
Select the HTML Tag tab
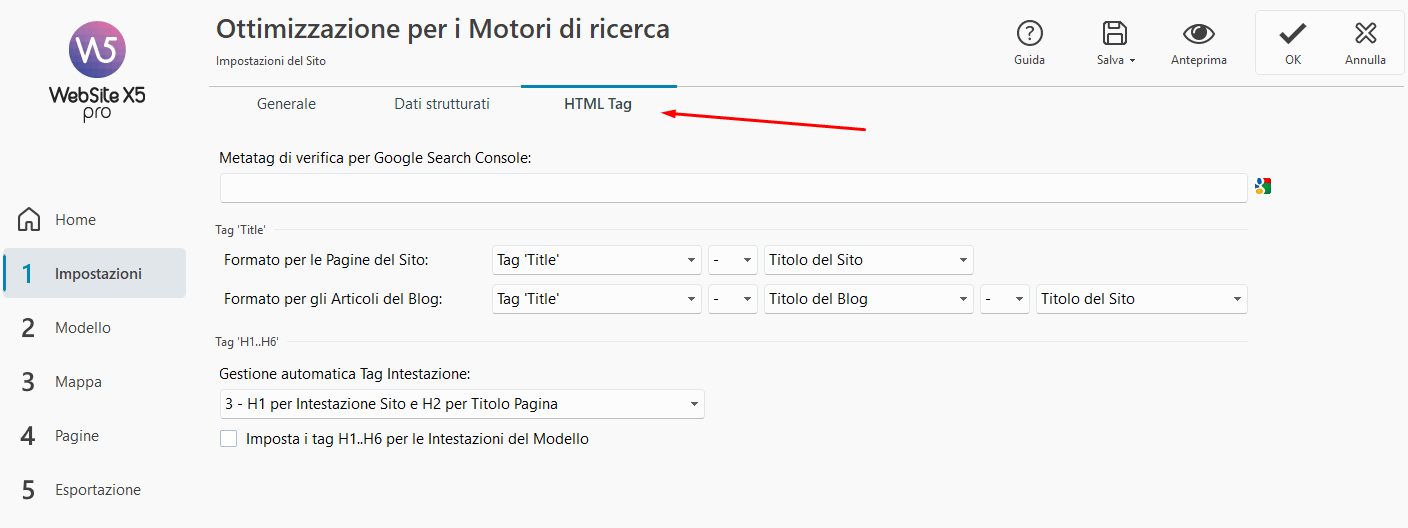(x=598, y=104)
